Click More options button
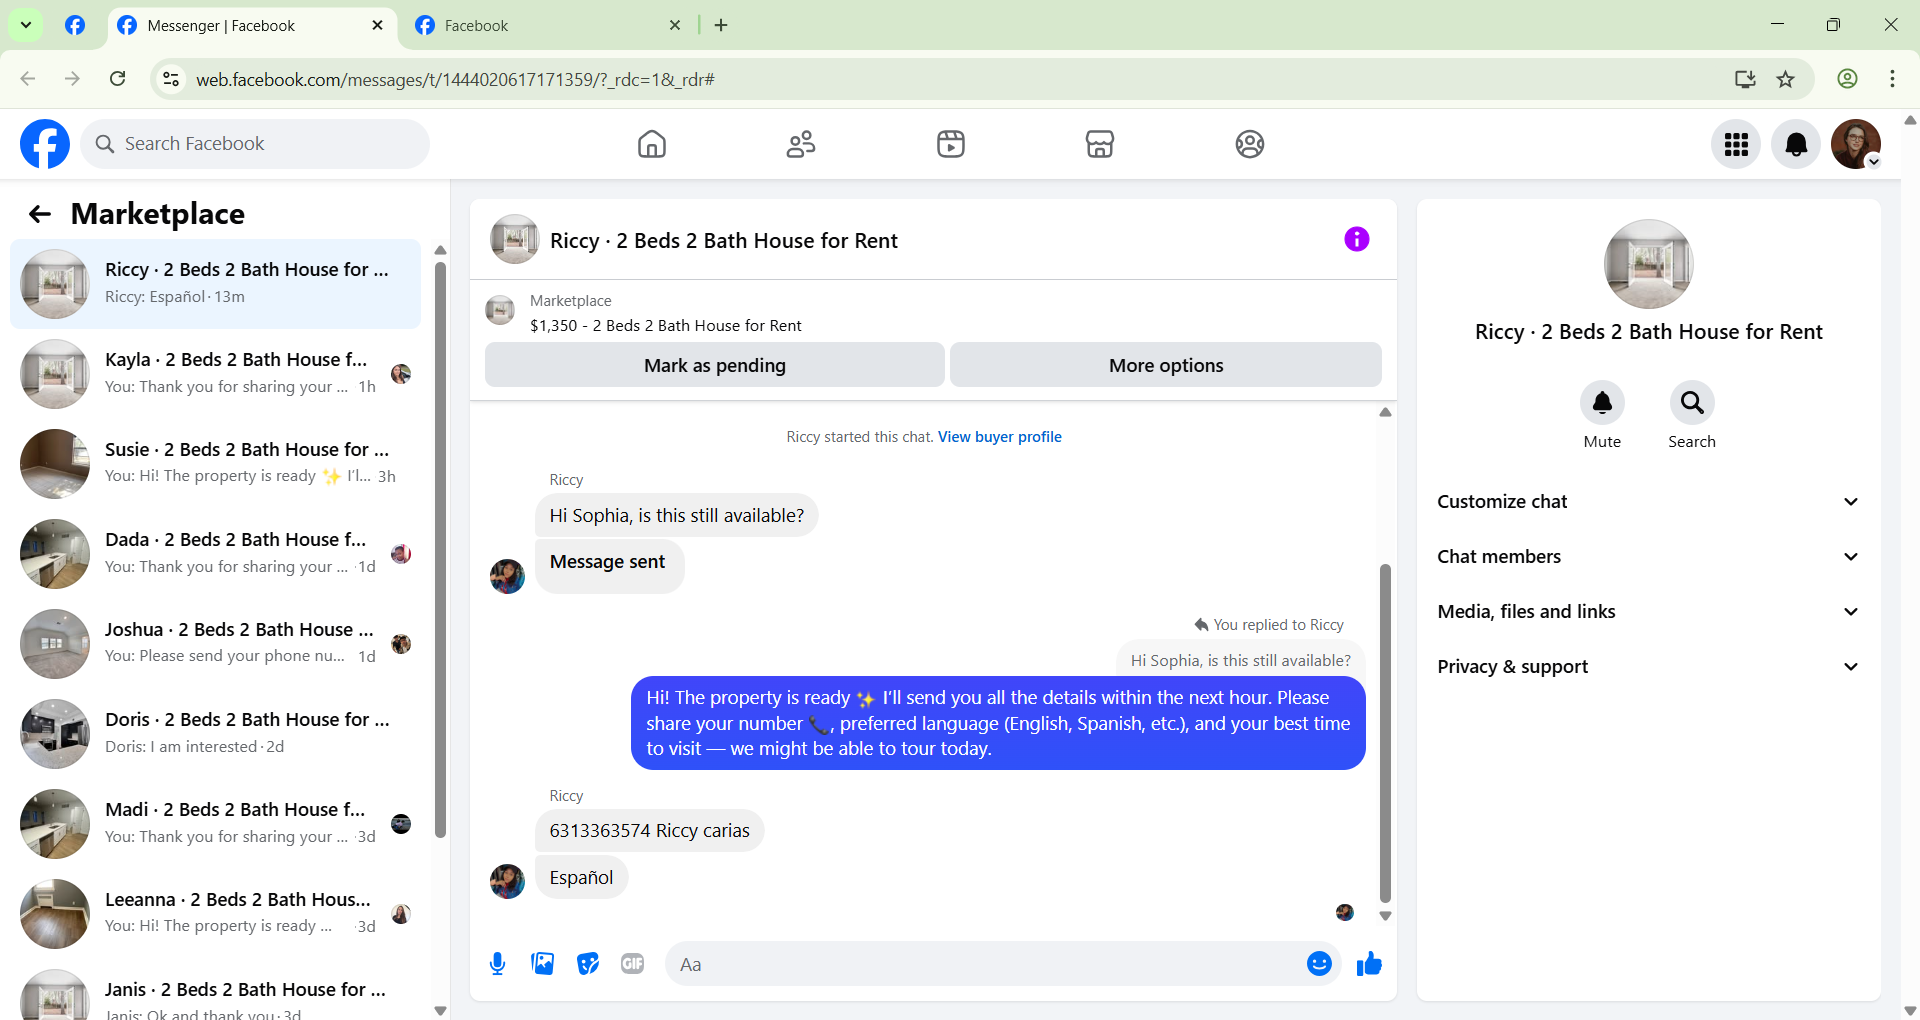The height and width of the screenshot is (1020, 1920). tap(1166, 365)
